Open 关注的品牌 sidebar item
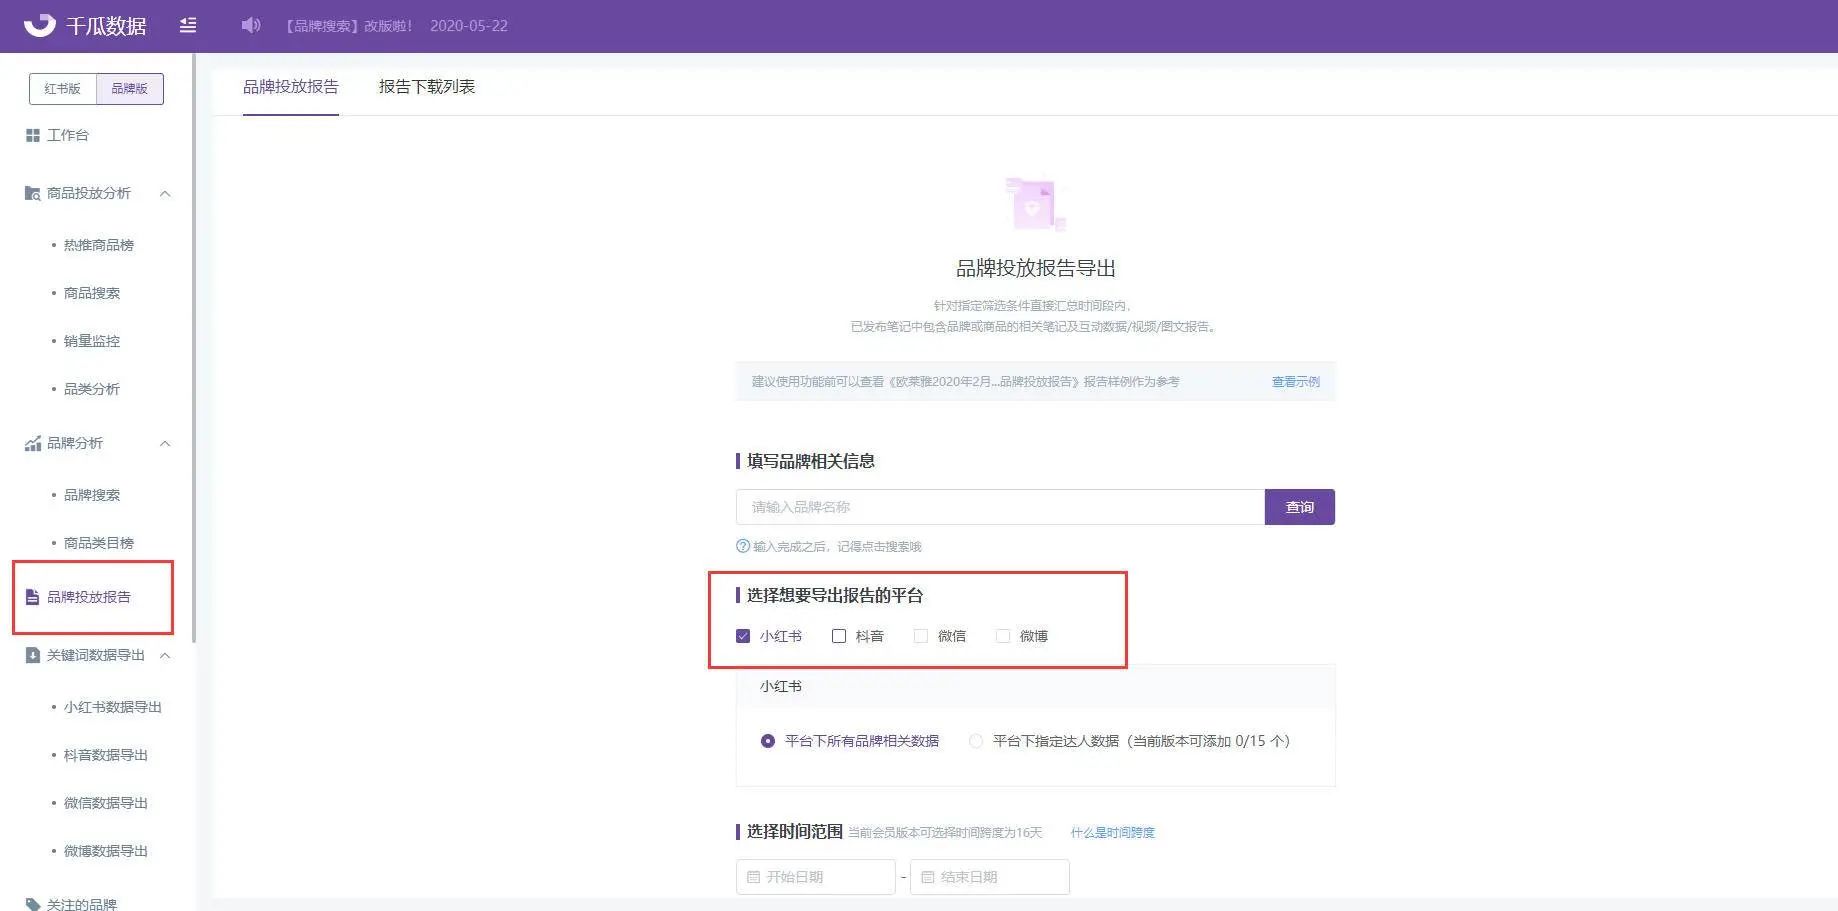 (82, 904)
